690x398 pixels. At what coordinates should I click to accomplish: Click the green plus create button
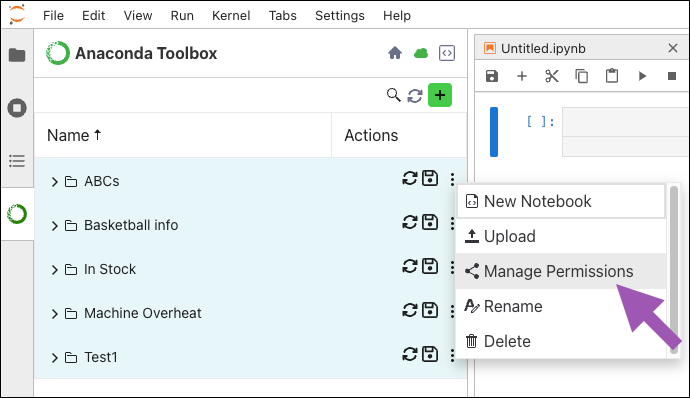click(x=440, y=95)
